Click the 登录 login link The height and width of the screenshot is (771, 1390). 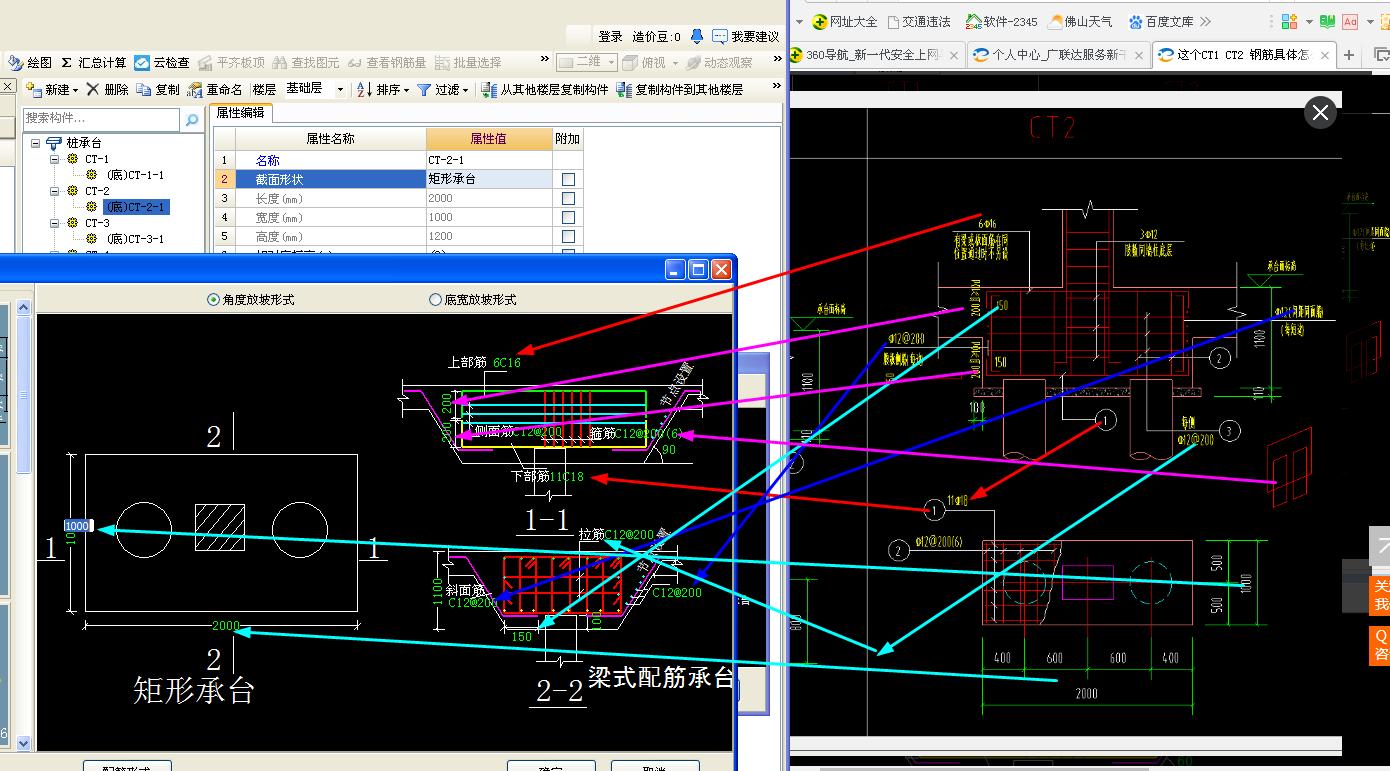tap(610, 36)
